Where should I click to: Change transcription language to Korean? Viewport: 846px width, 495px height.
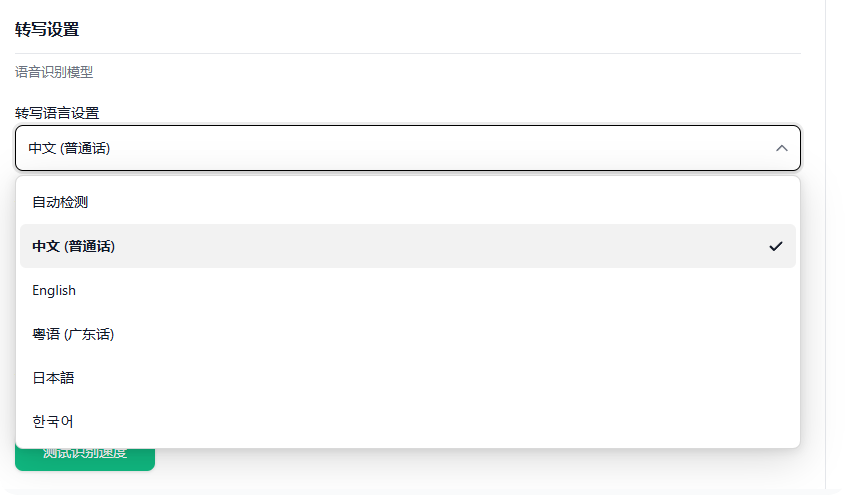point(53,422)
